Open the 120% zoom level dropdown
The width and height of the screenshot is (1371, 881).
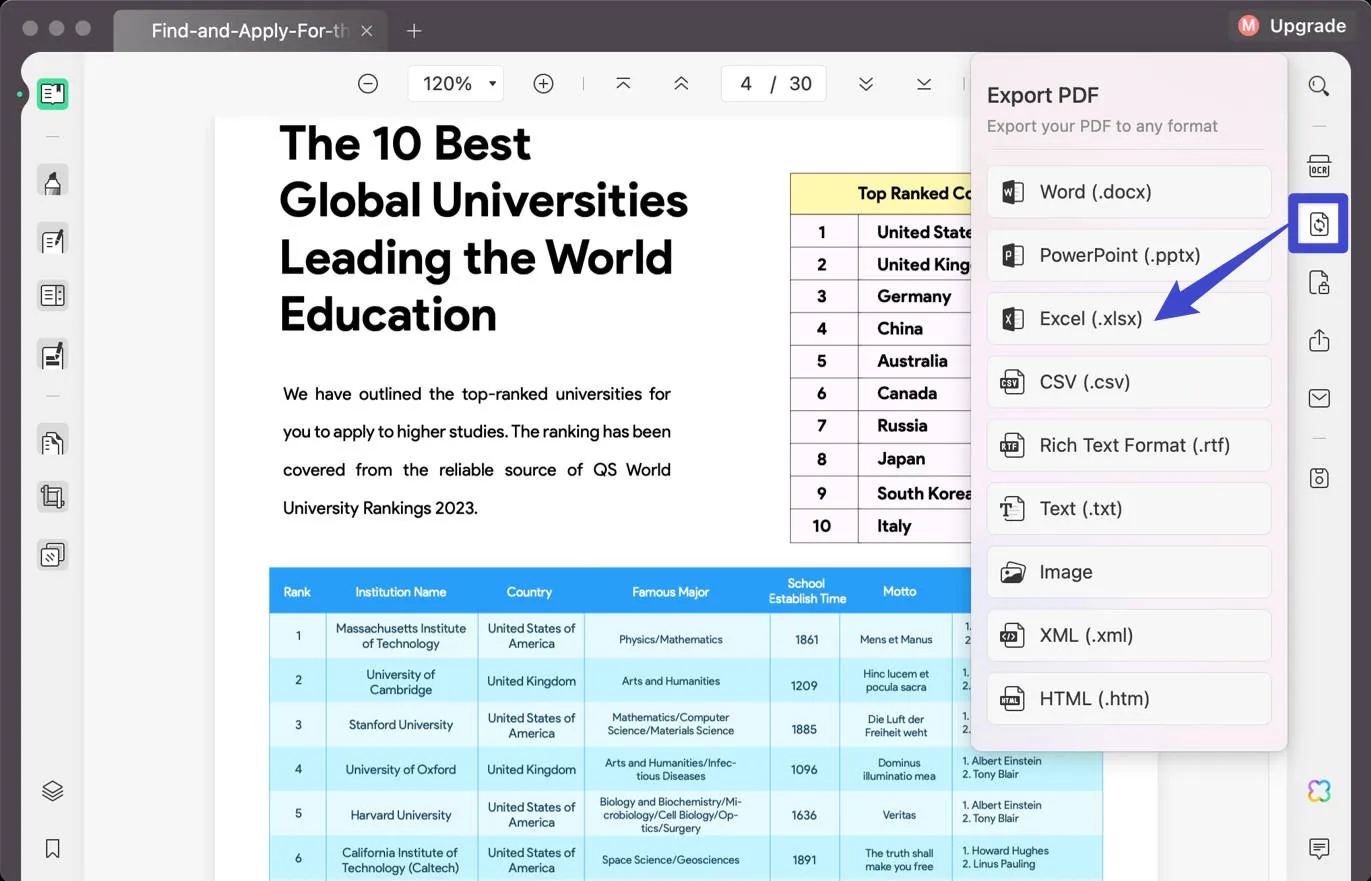(456, 84)
